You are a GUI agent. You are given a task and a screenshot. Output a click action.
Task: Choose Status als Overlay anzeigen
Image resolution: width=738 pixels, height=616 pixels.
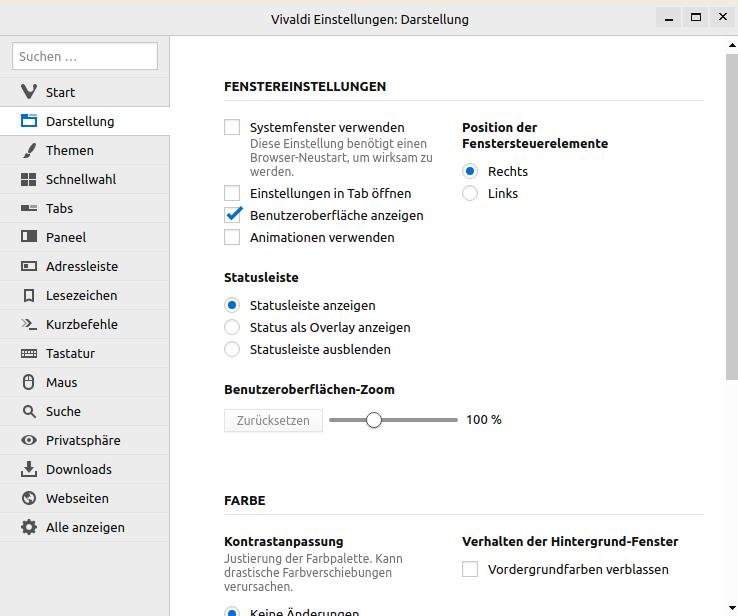coord(232,327)
